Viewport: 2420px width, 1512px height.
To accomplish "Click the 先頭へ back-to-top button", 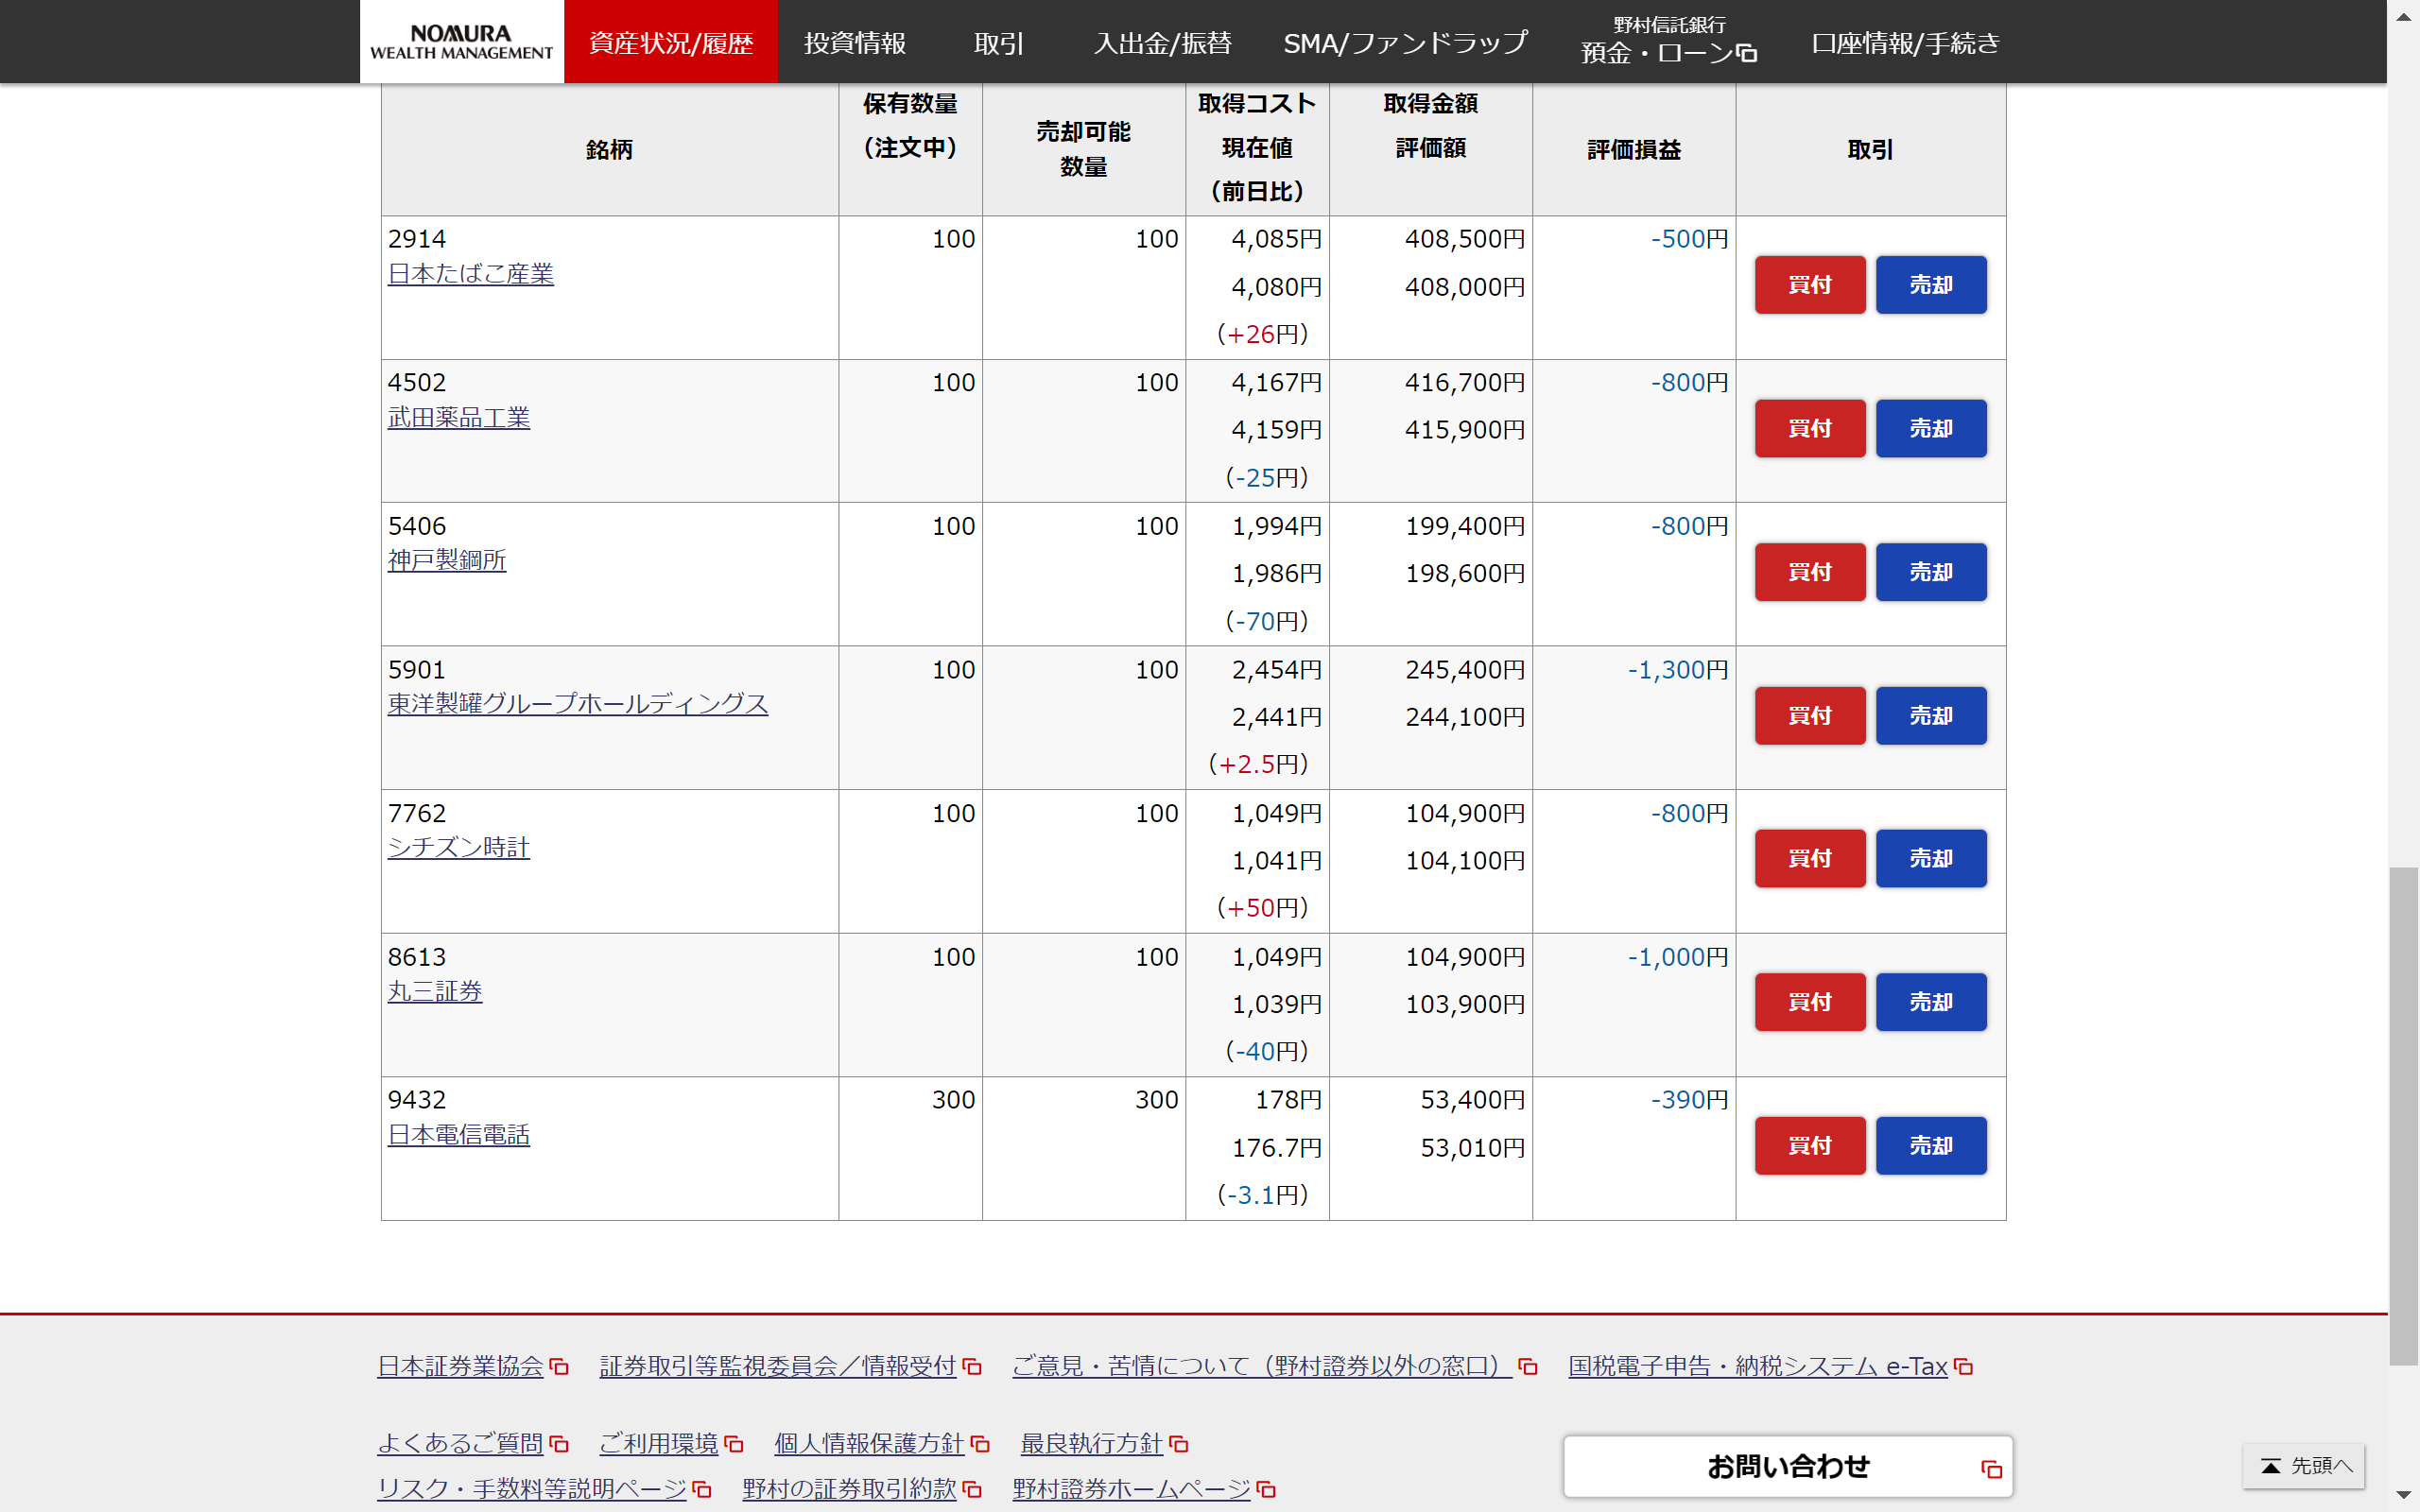I will pos(2304,1466).
